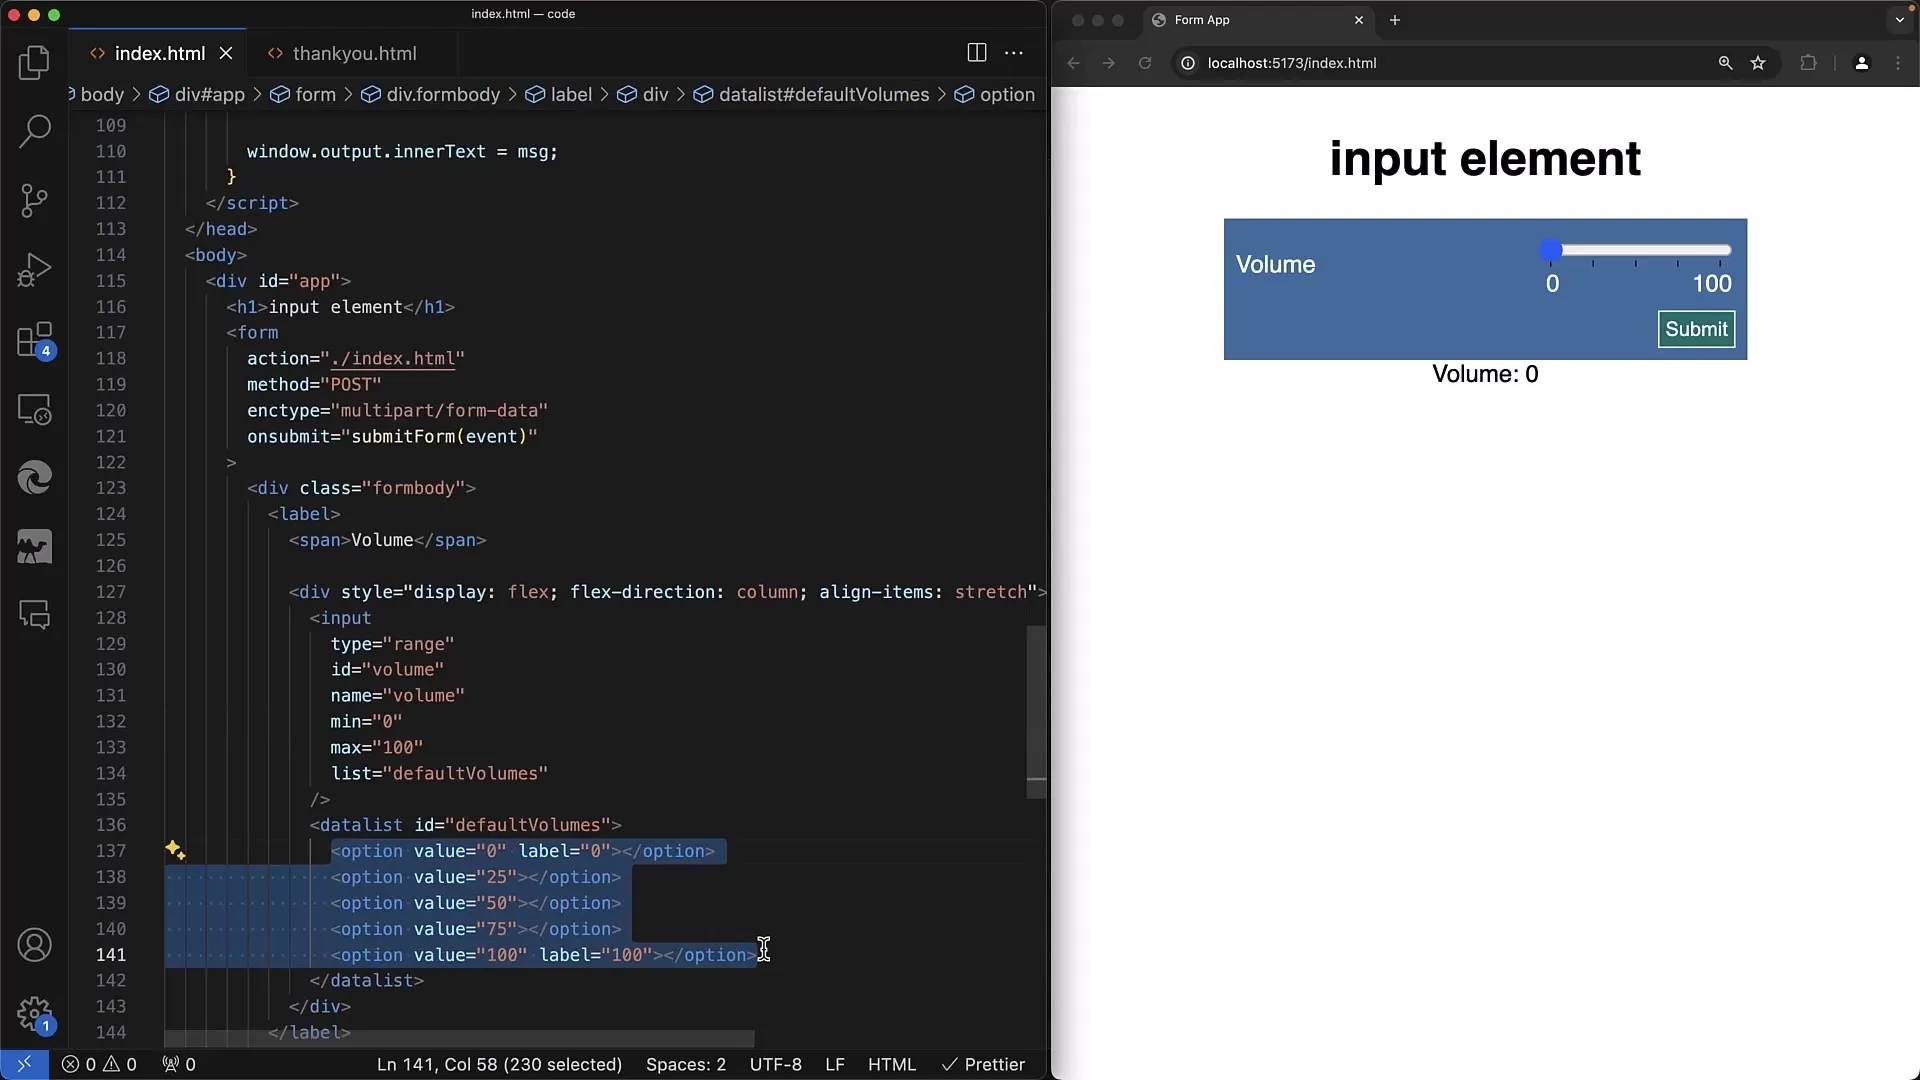Click Ln 141, Col 58 in status bar
1920x1080 pixels.
point(499,1064)
